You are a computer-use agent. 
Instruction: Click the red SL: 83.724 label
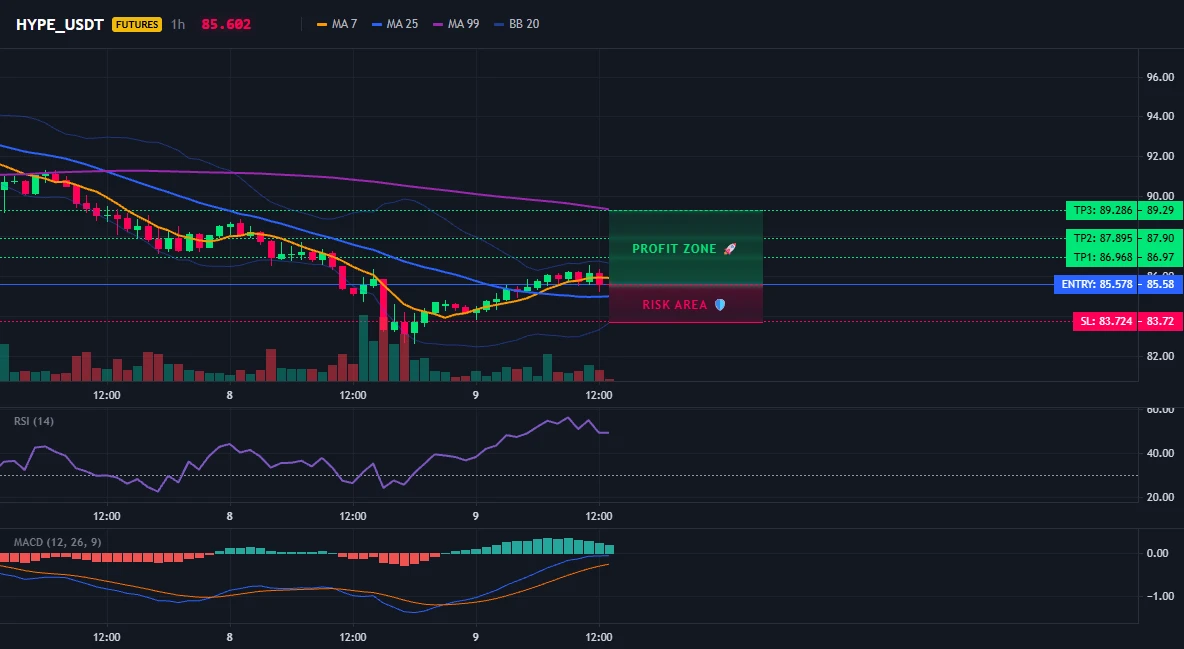1106,321
